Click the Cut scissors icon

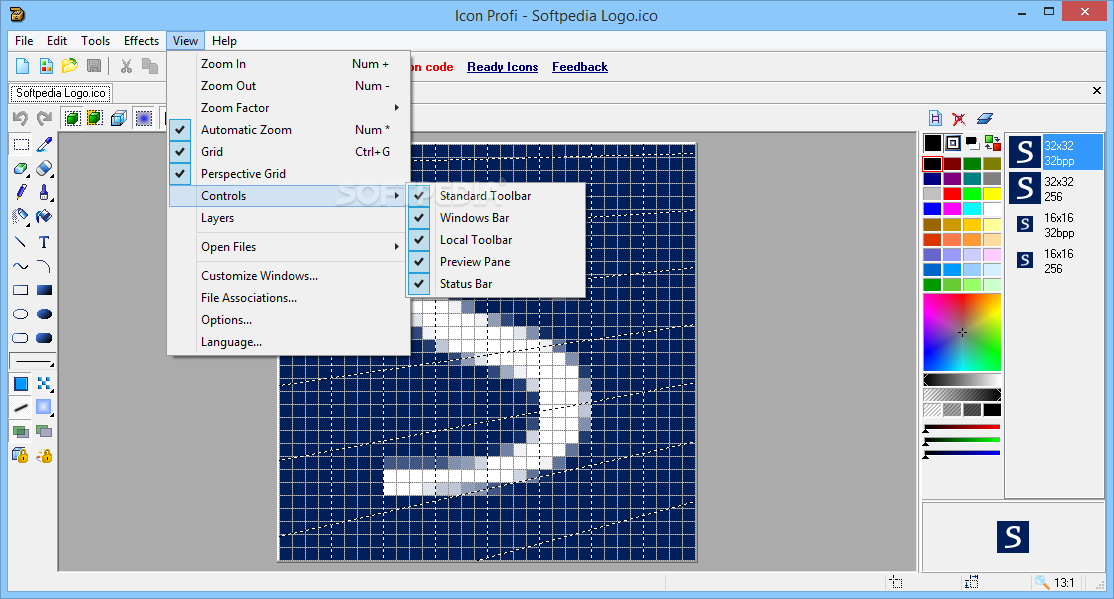pos(126,66)
